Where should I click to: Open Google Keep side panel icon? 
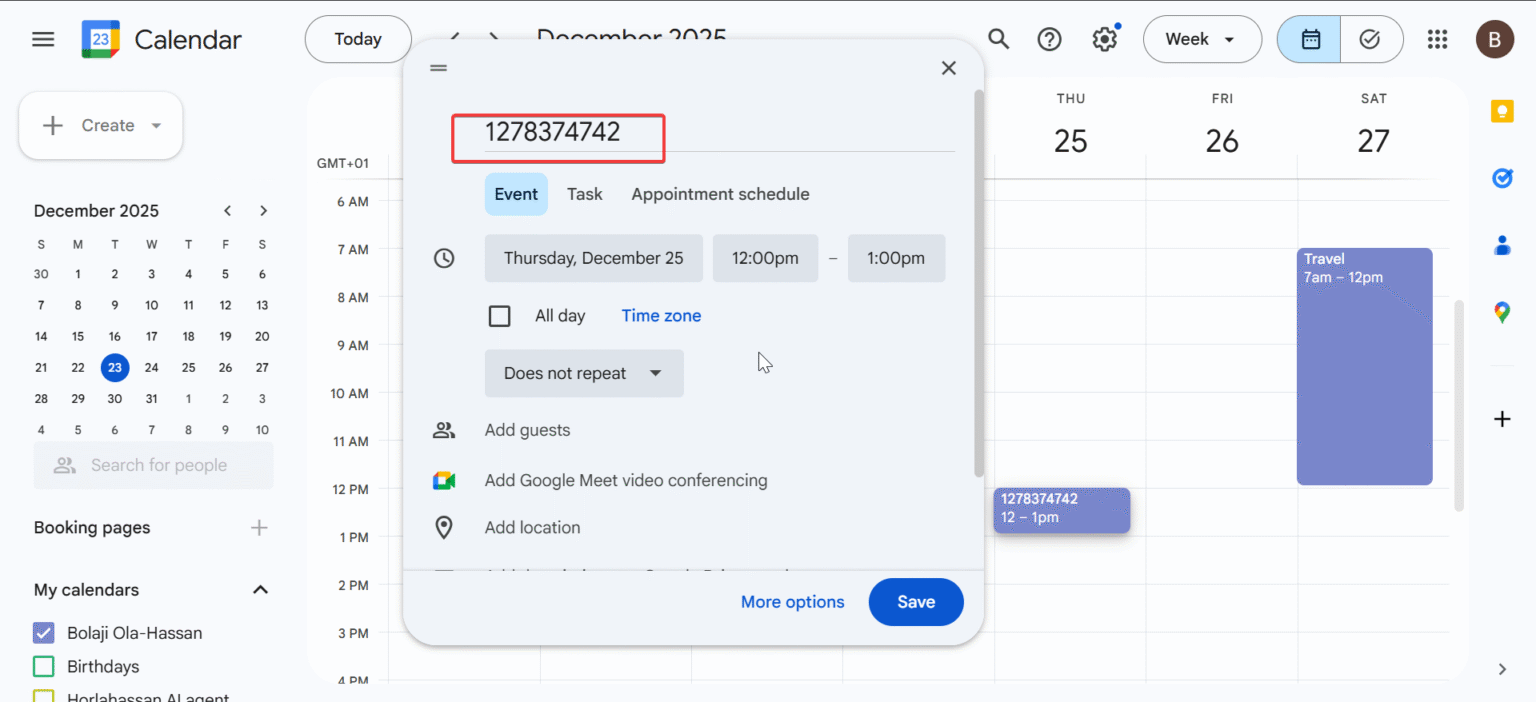click(1501, 111)
